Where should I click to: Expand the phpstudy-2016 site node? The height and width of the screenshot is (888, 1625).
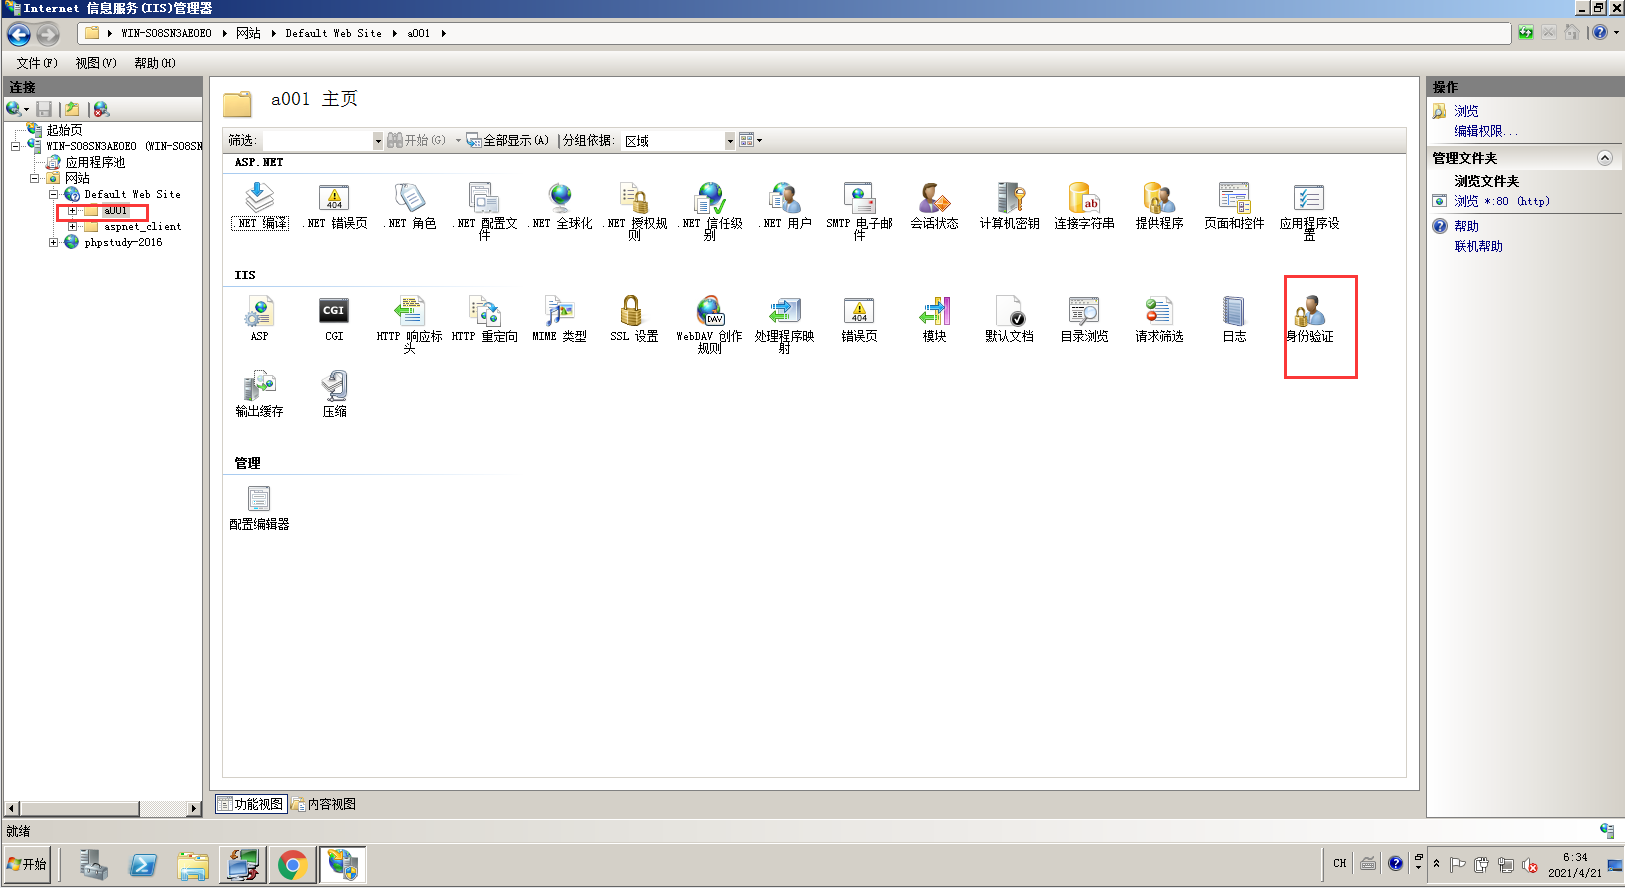(53, 242)
